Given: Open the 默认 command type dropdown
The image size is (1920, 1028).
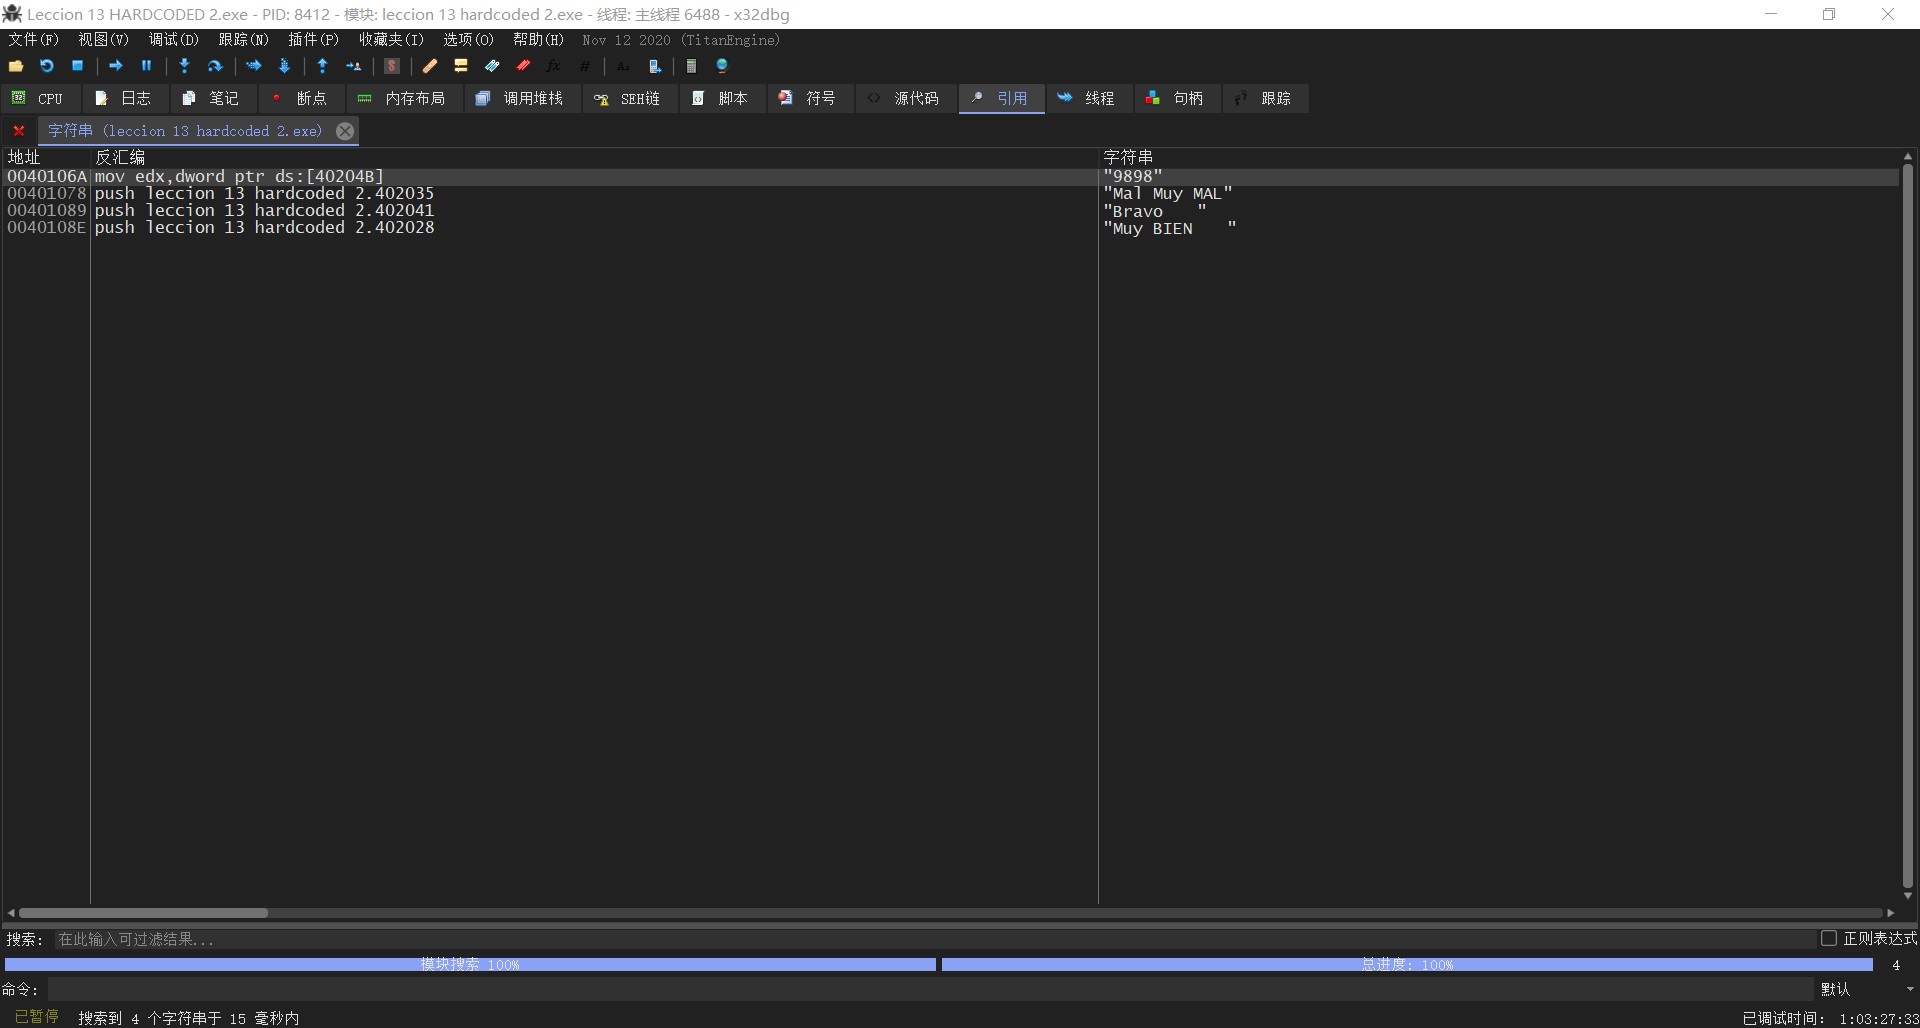Looking at the screenshot, I should (1867, 989).
